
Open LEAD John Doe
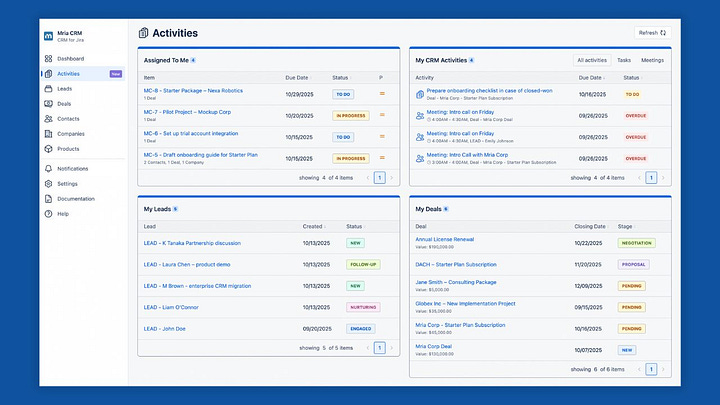(x=164, y=329)
